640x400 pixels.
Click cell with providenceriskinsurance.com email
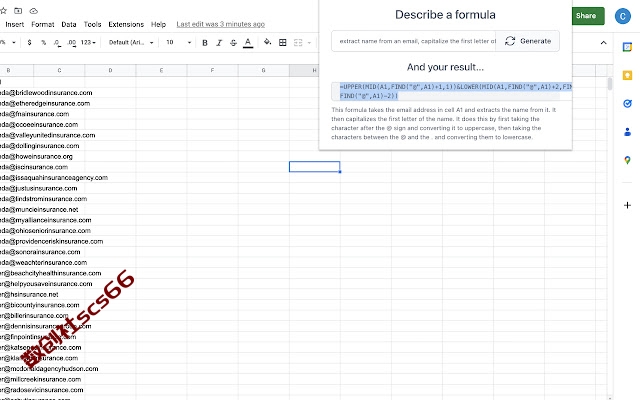51,241
